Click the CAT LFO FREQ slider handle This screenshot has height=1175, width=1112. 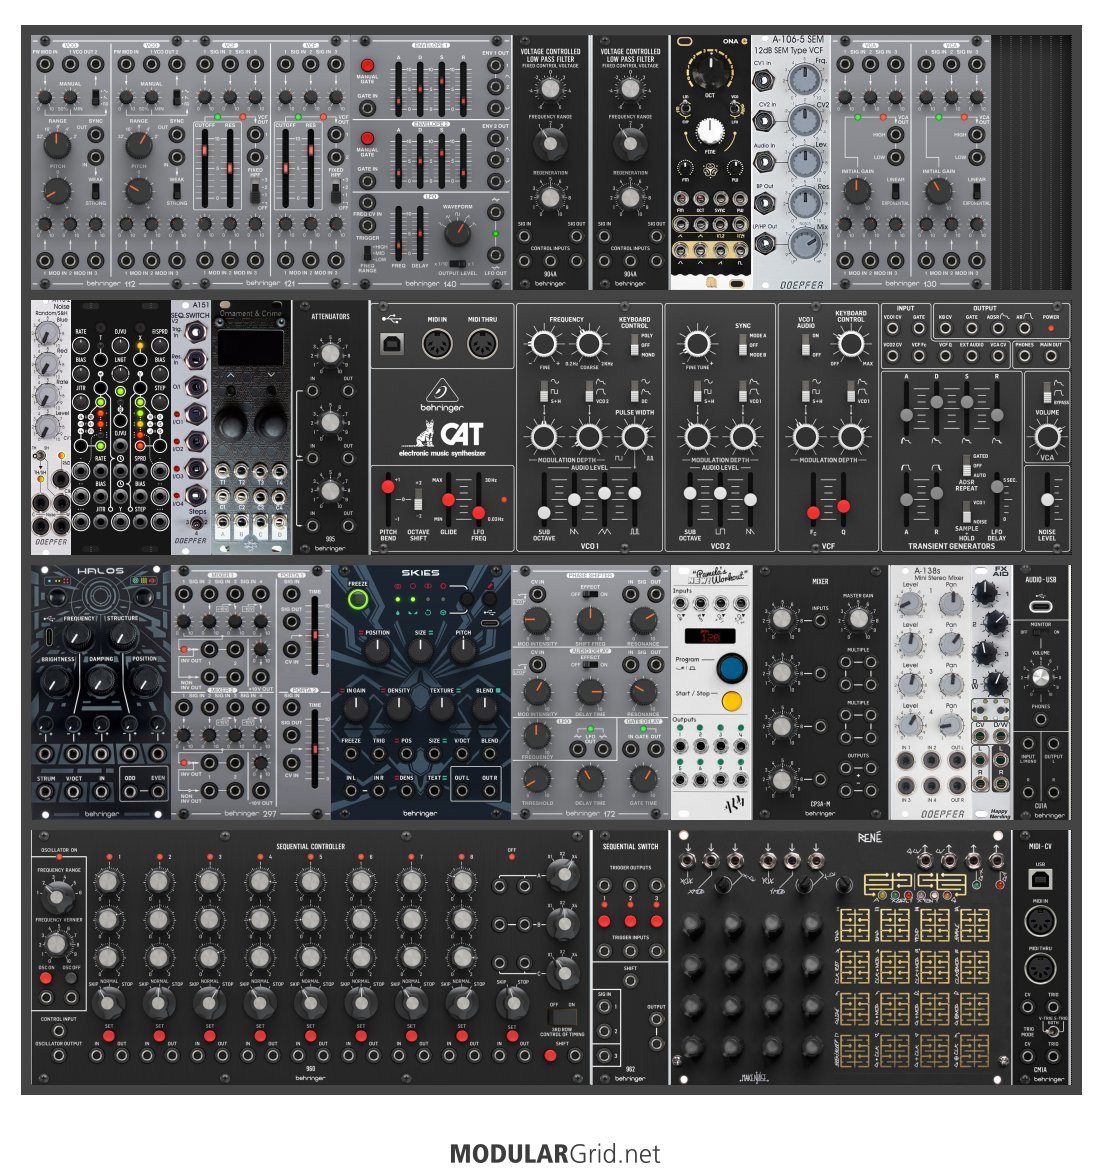tap(478, 513)
